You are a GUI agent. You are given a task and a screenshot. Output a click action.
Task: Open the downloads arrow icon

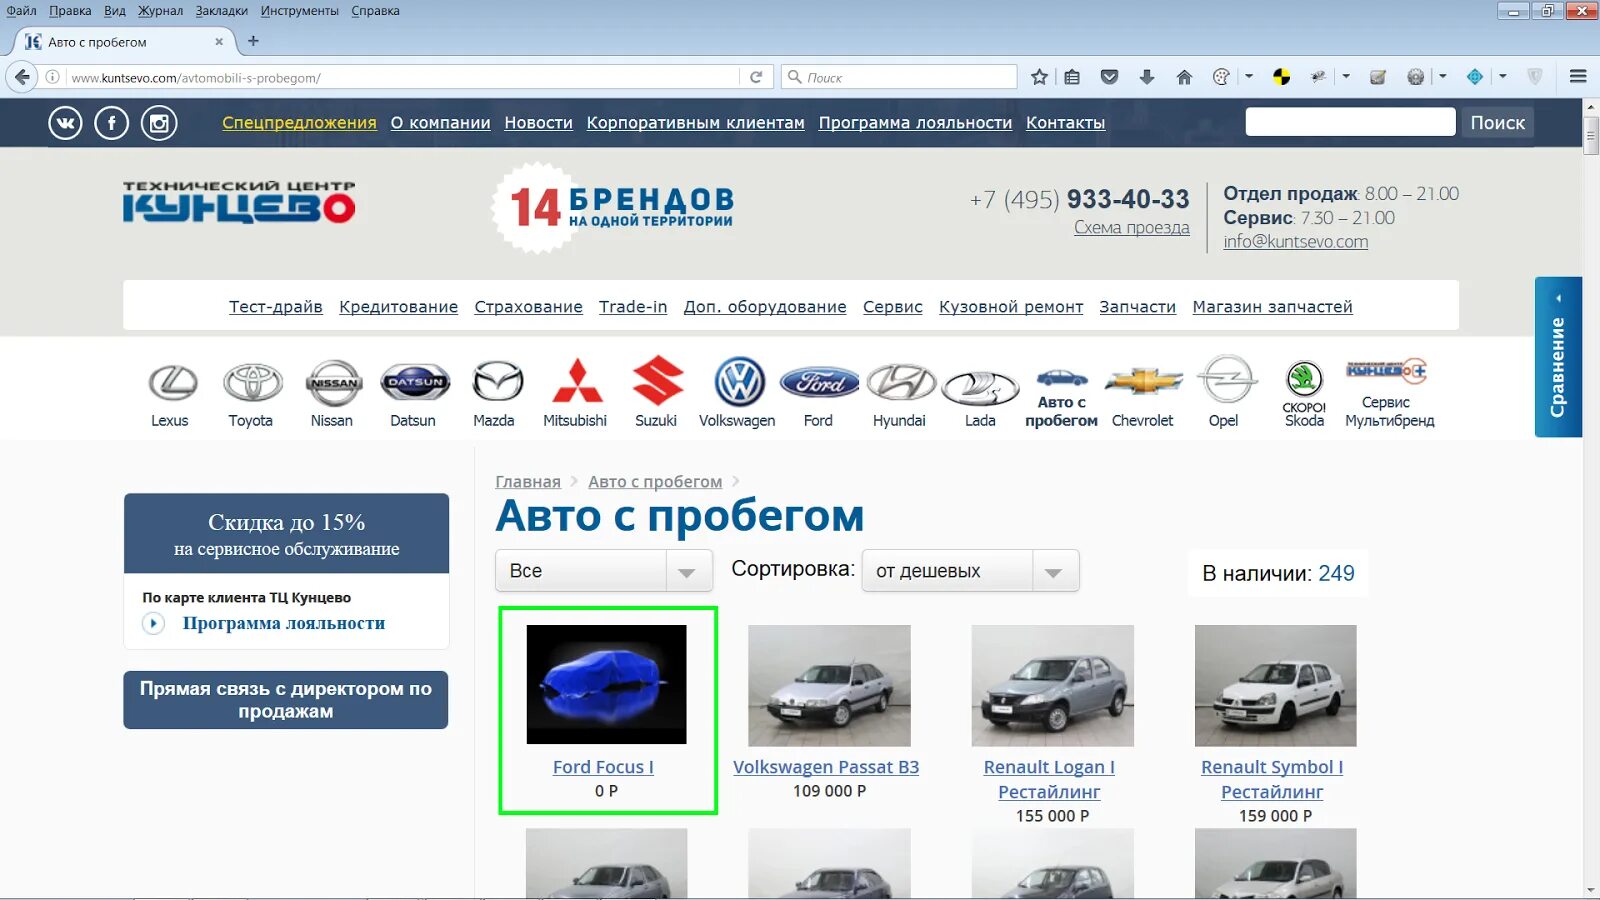pyautogui.click(x=1147, y=77)
